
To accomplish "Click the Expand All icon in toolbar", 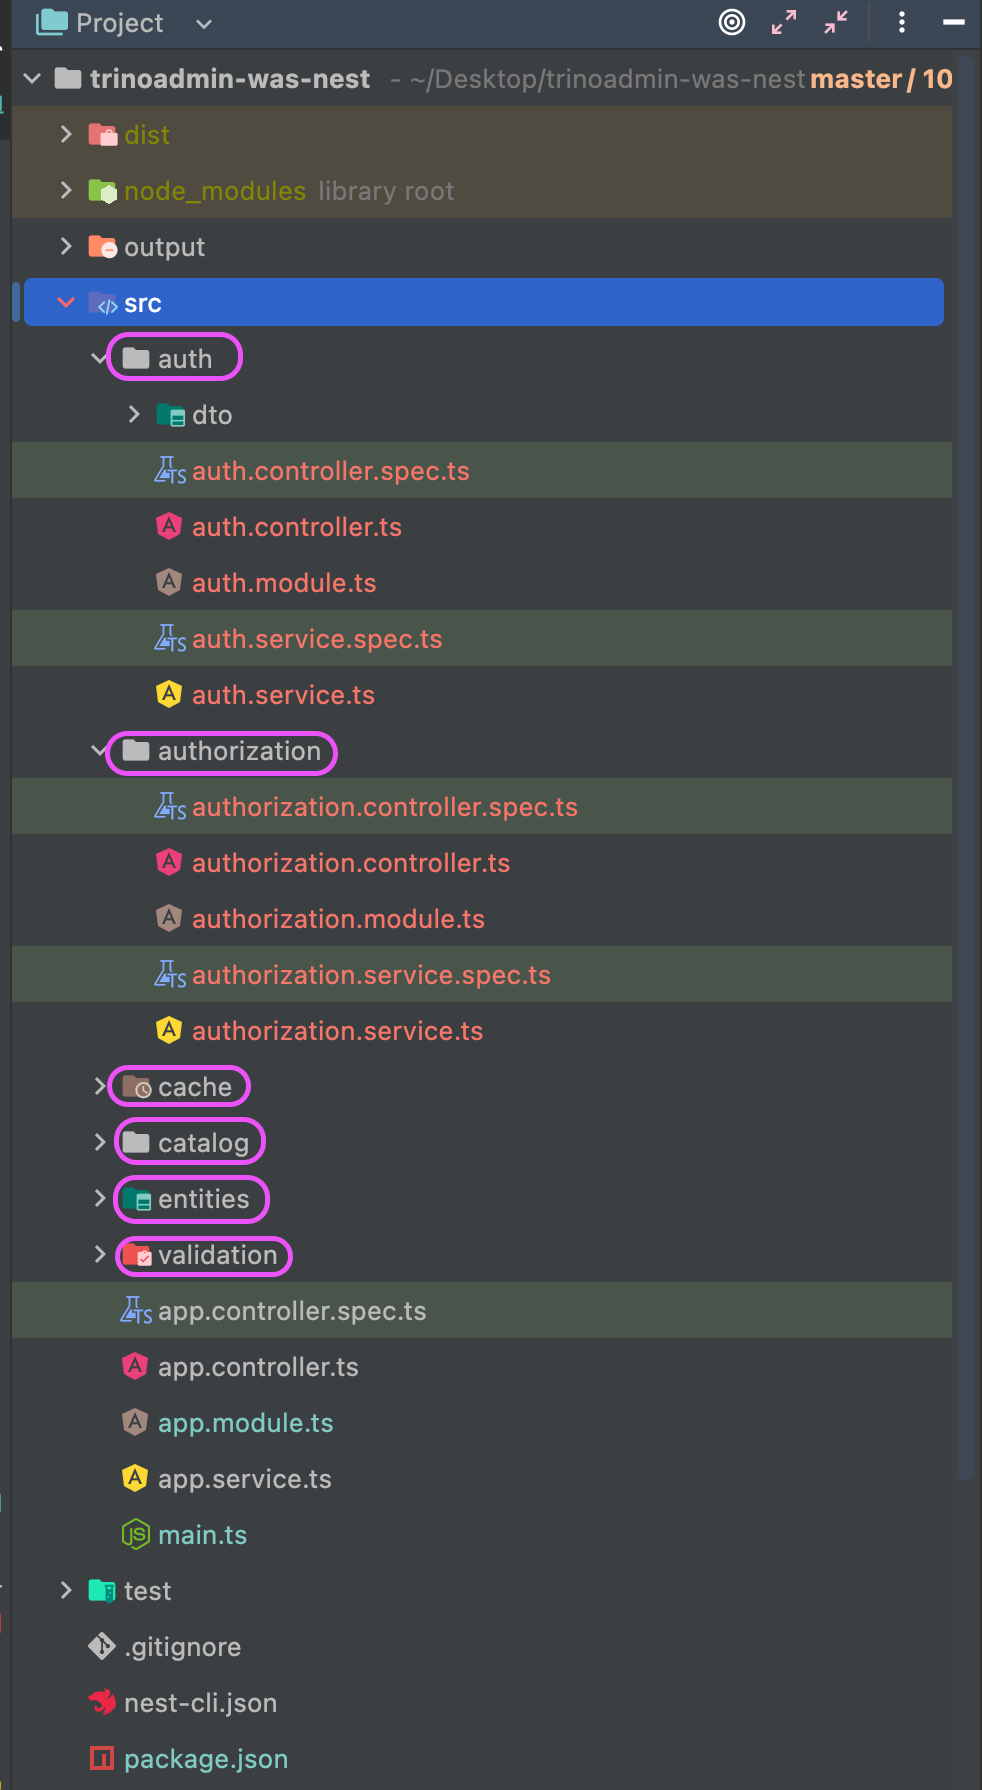I will pyautogui.click(x=784, y=22).
